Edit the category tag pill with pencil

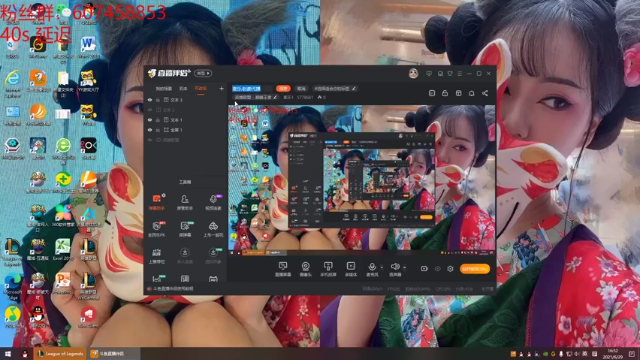(x=335, y=88)
